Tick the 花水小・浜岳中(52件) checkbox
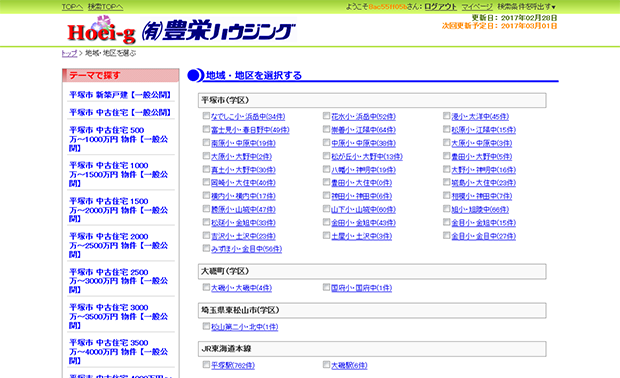The image size is (620, 378). (x=326, y=116)
